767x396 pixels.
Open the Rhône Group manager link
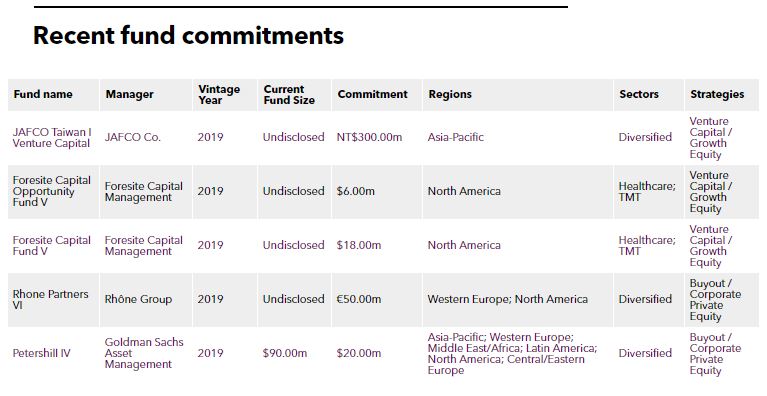point(138,299)
